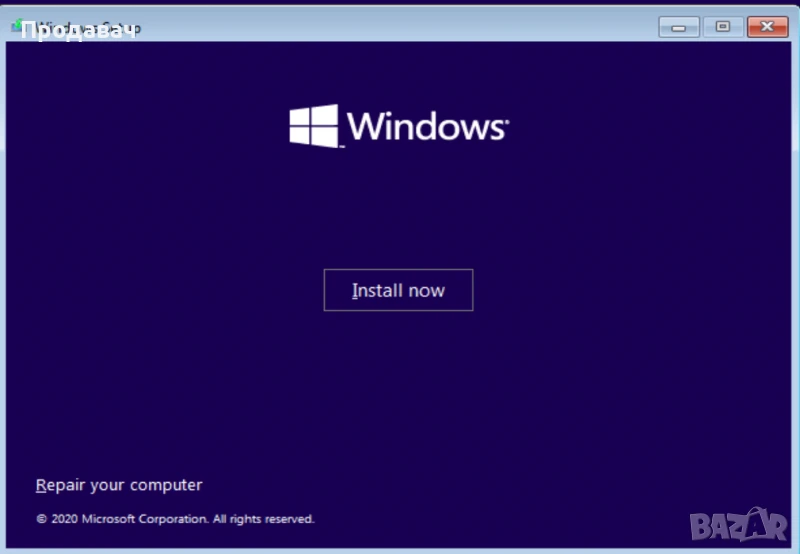Click blank area below the Install now button
This screenshot has height=554, width=800.
(x=398, y=390)
